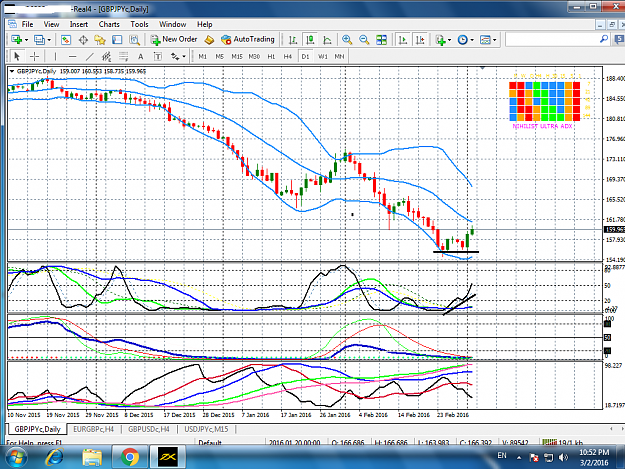The width and height of the screenshot is (625, 469).
Task: Select the horizontal line tool
Action: 72,57
